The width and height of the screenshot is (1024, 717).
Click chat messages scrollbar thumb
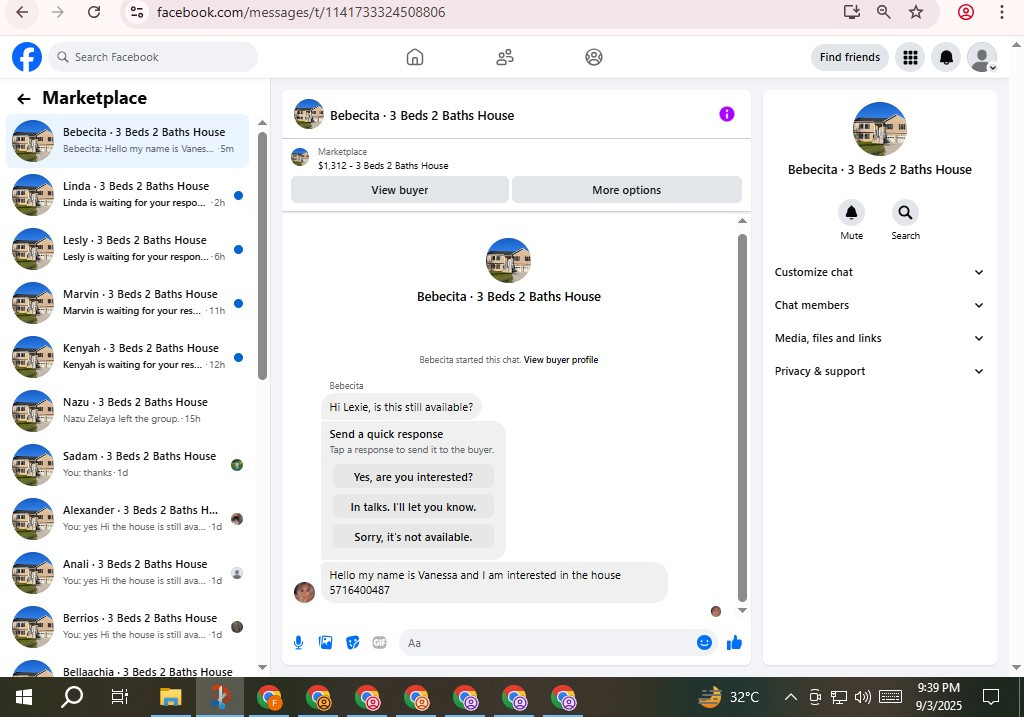tap(742, 418)
